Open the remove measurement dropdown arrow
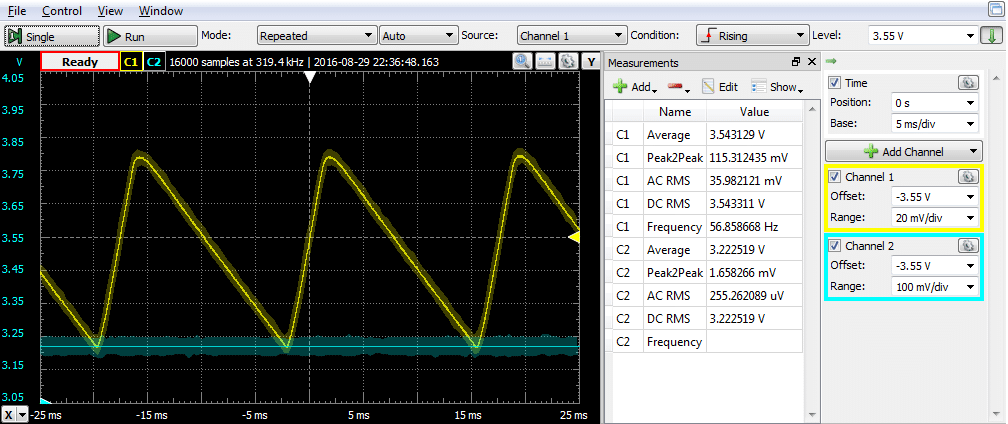The image size is (1008, 424). click(687, 90)
